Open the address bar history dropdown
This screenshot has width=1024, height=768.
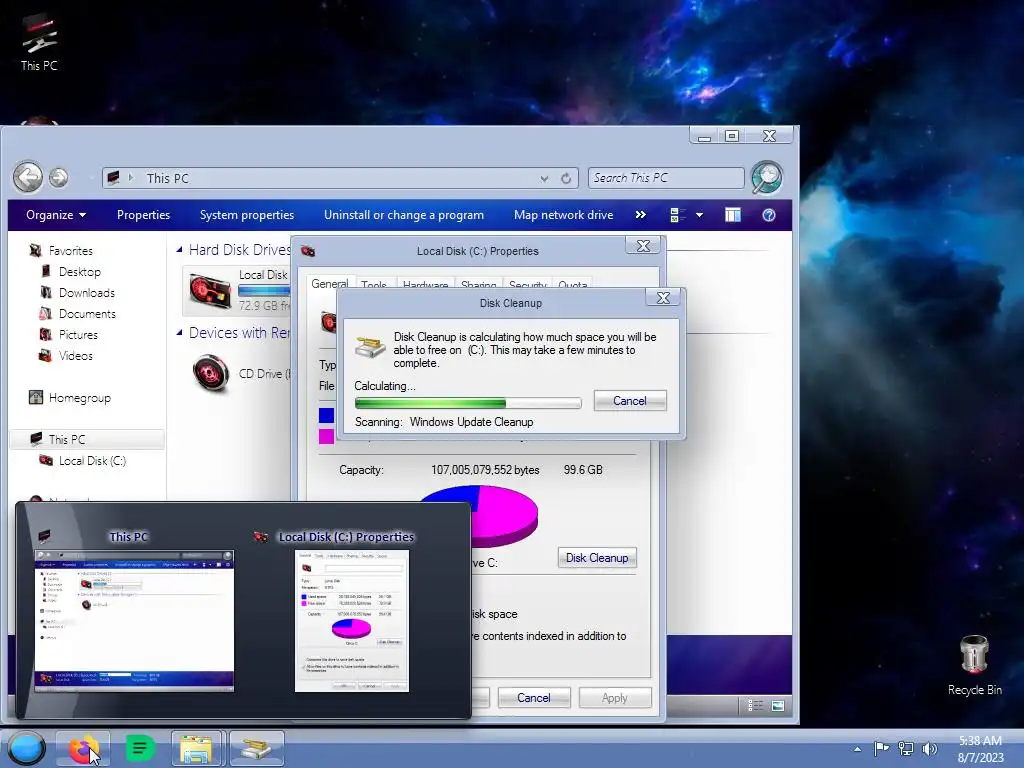pos(544,178)
